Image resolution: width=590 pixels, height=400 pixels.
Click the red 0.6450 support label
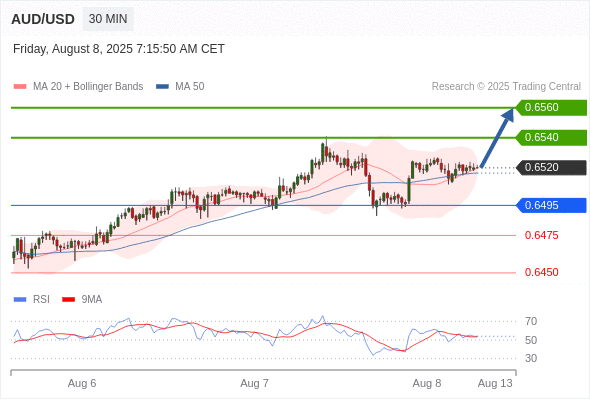point(541,272)
